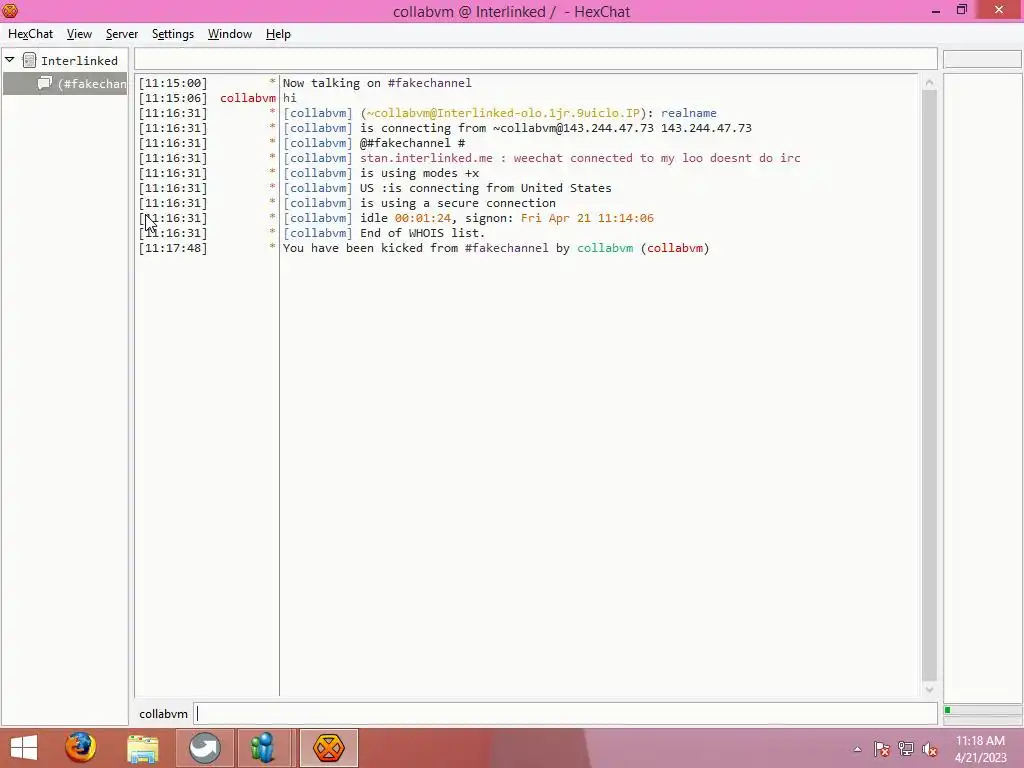The image size is (1024, 768).
Task: Open the clock showing 11:18 AM
Action: 980,749
